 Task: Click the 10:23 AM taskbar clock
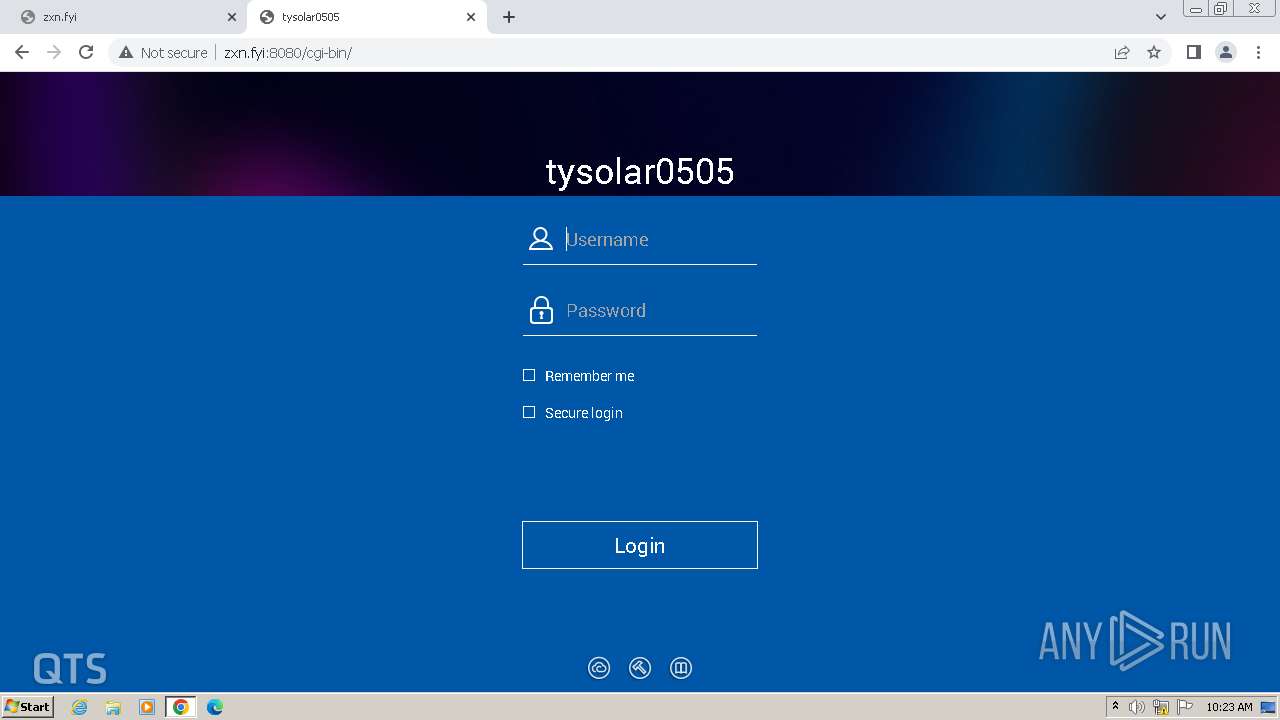[1229, 707]
